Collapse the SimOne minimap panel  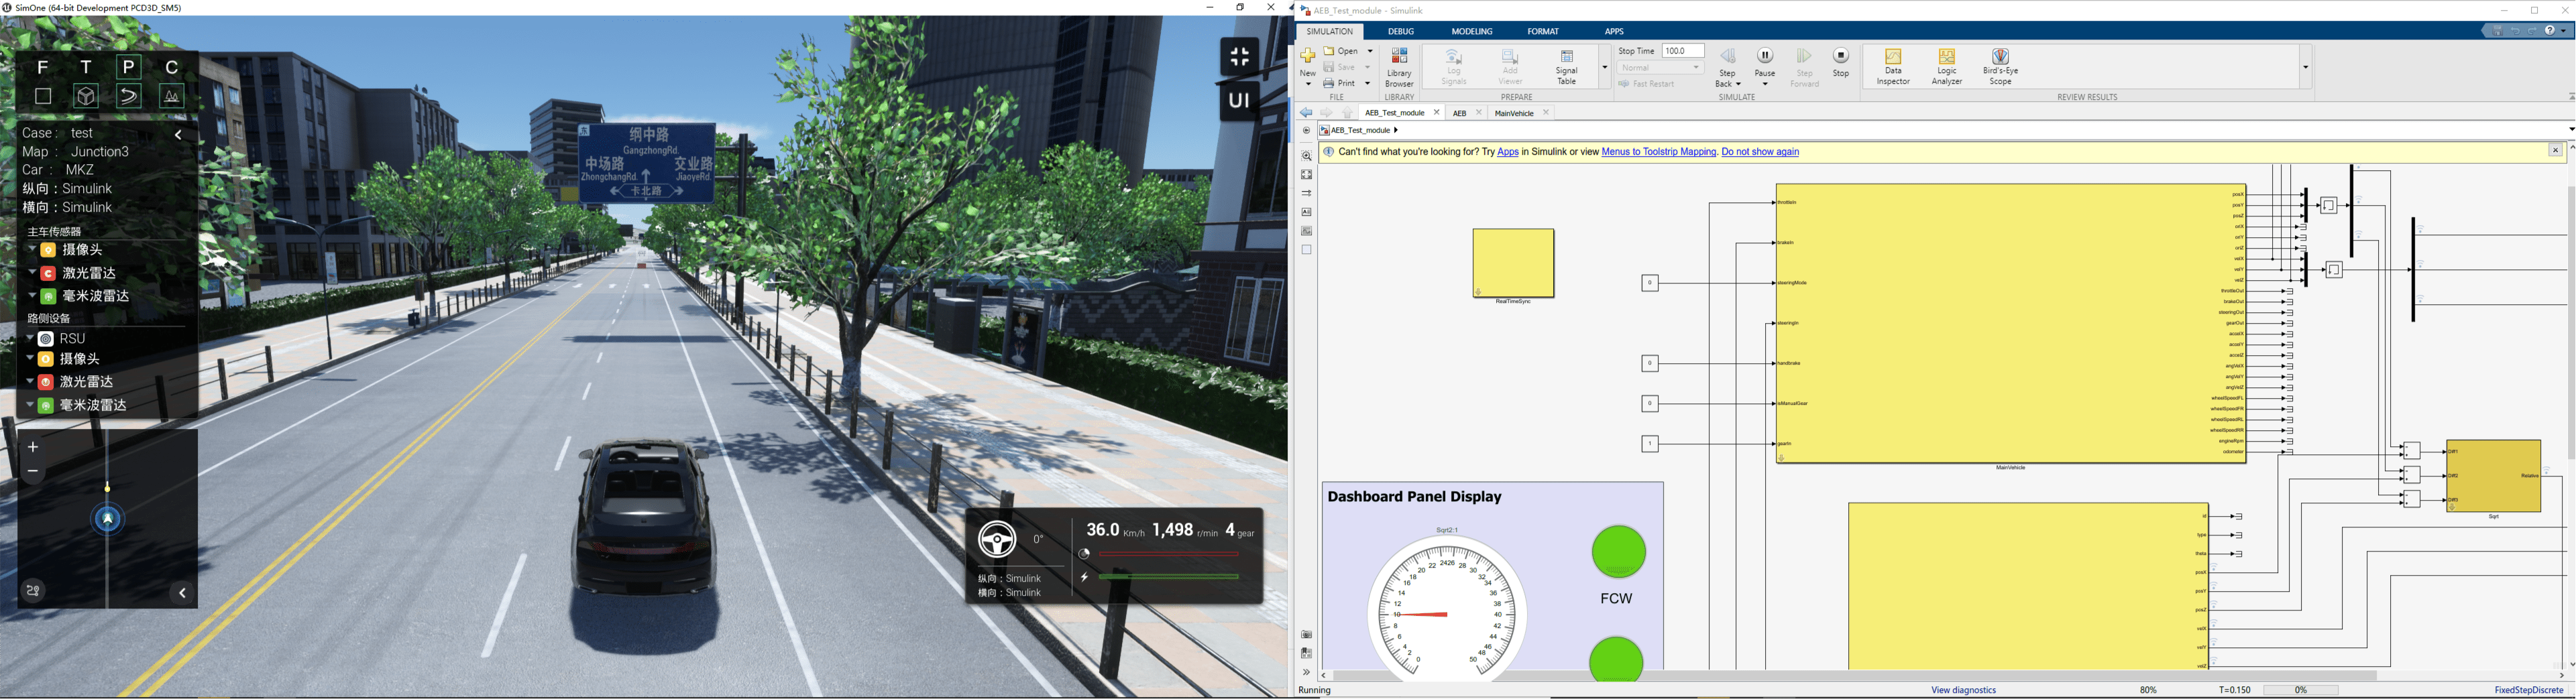point(182,593)
